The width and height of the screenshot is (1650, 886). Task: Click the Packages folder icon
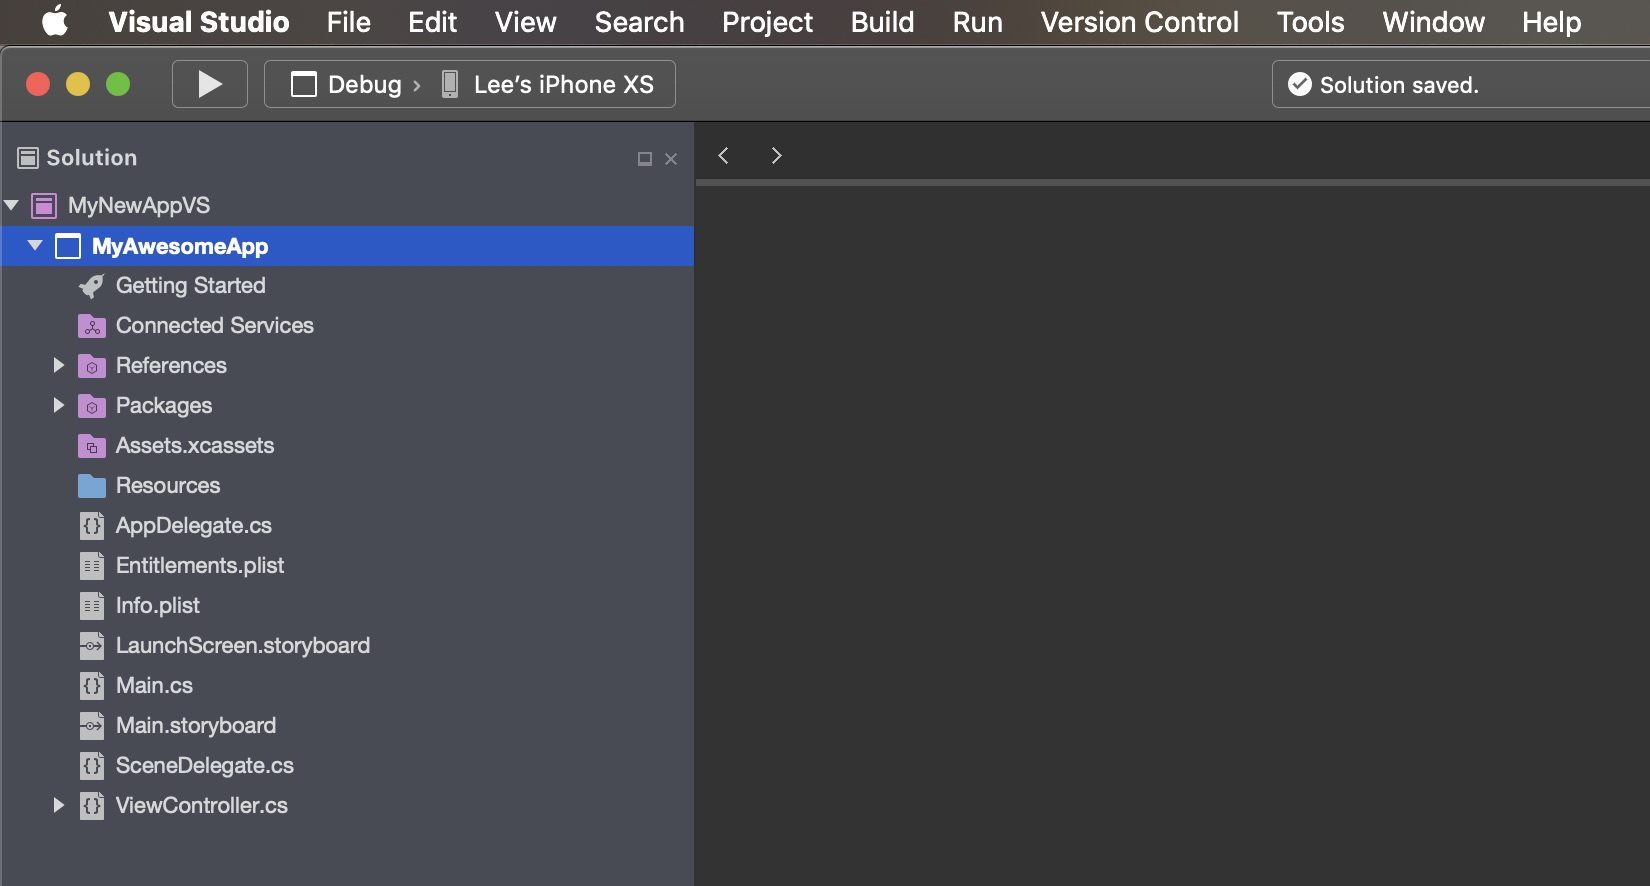pos(92,406)
